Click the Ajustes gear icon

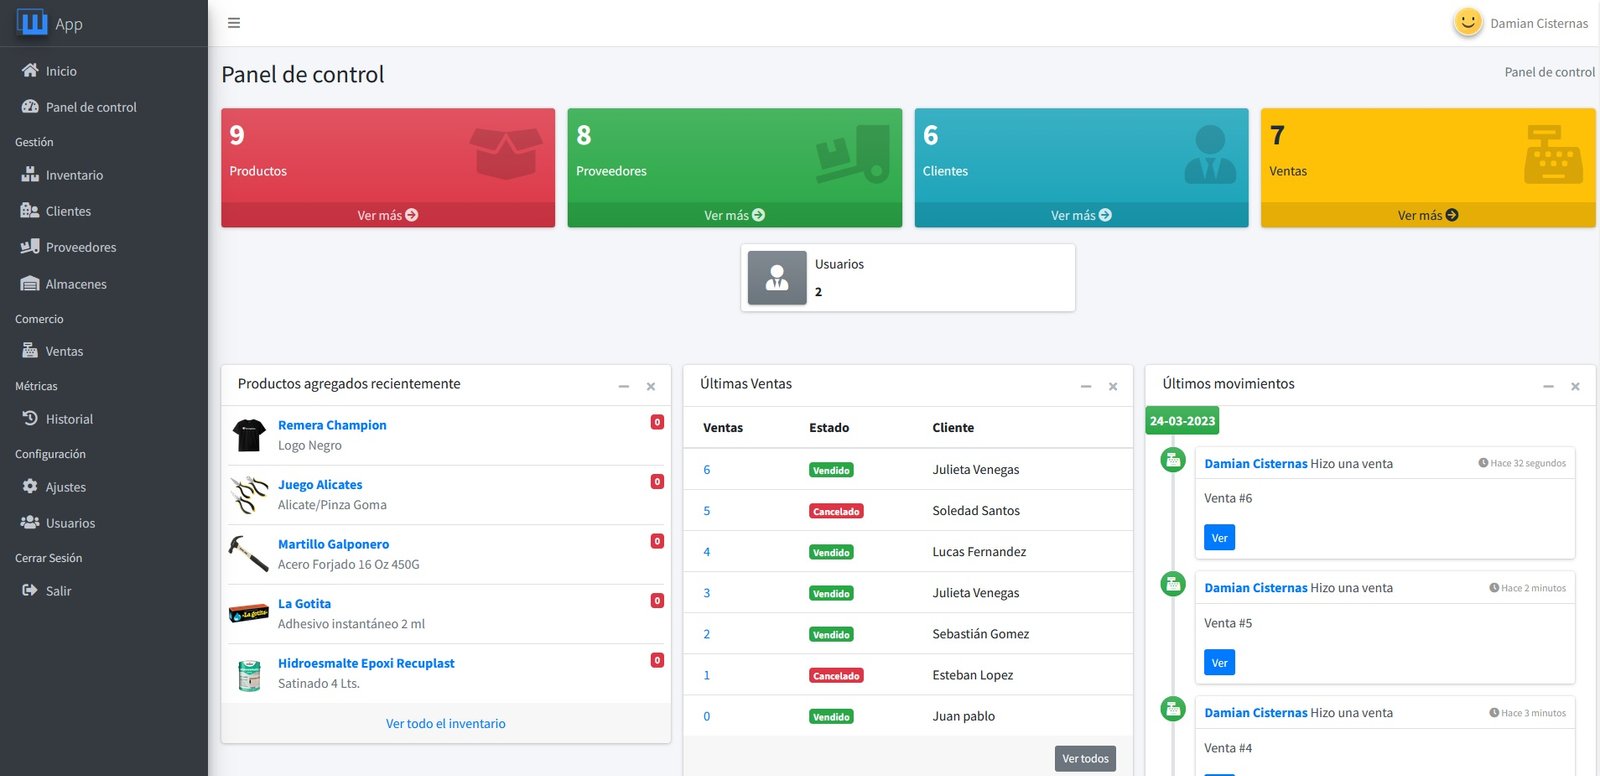pyautogui.click(x=30, y=486)
